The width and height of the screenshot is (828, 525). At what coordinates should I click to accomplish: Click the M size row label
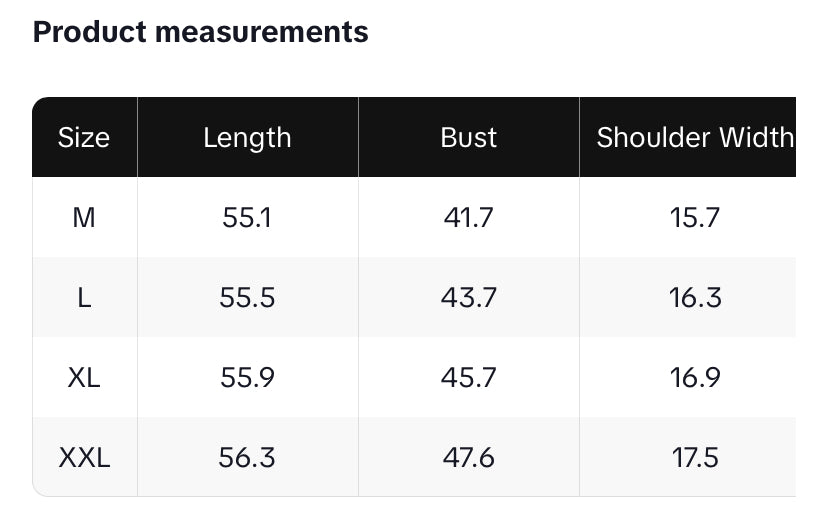click(84, 217)
